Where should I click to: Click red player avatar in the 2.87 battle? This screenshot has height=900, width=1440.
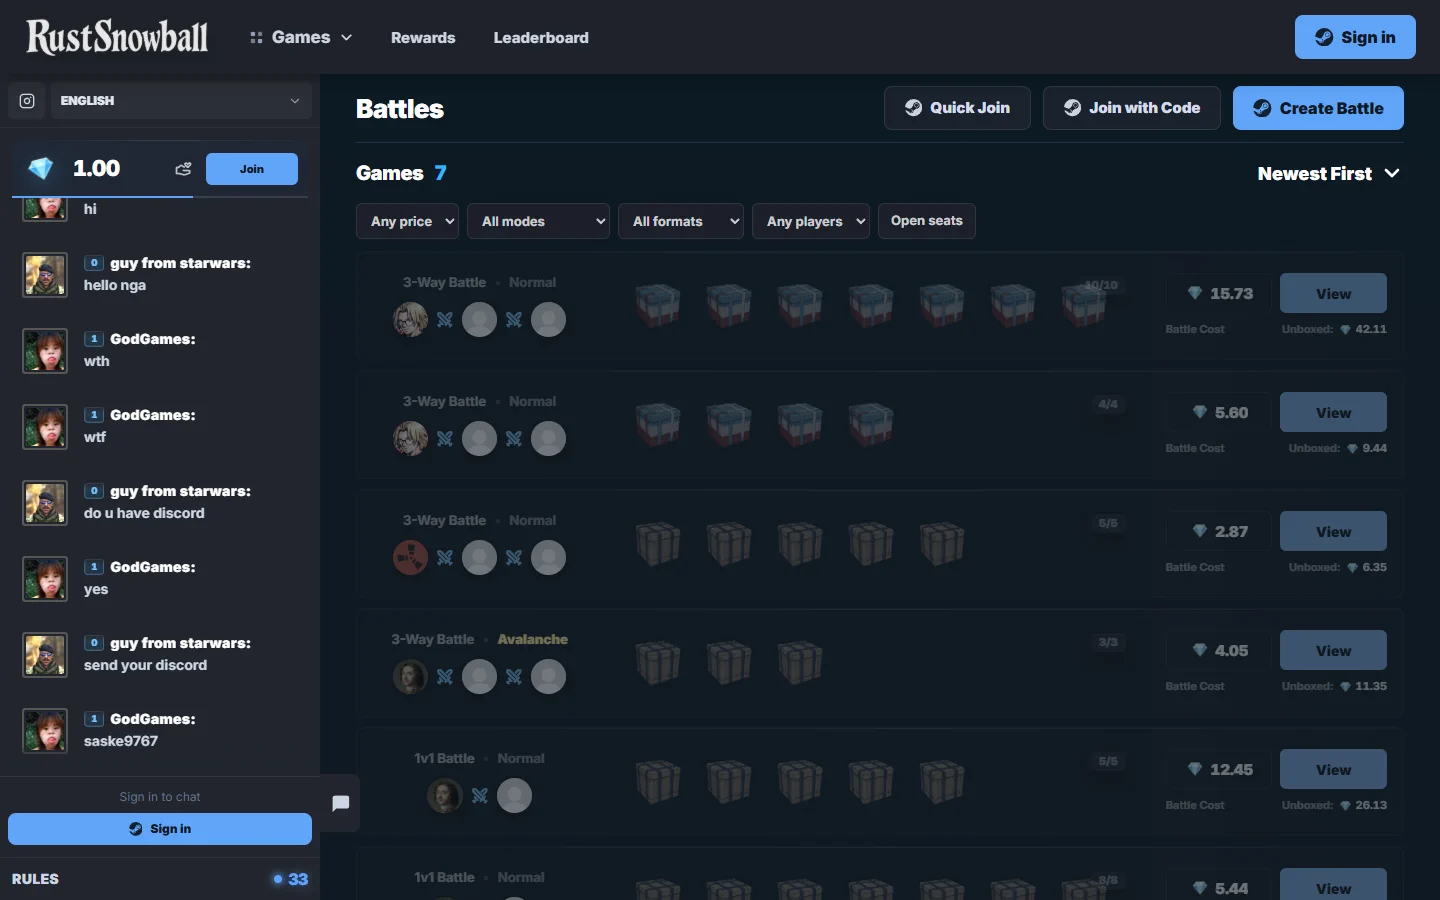pos(410,558)
